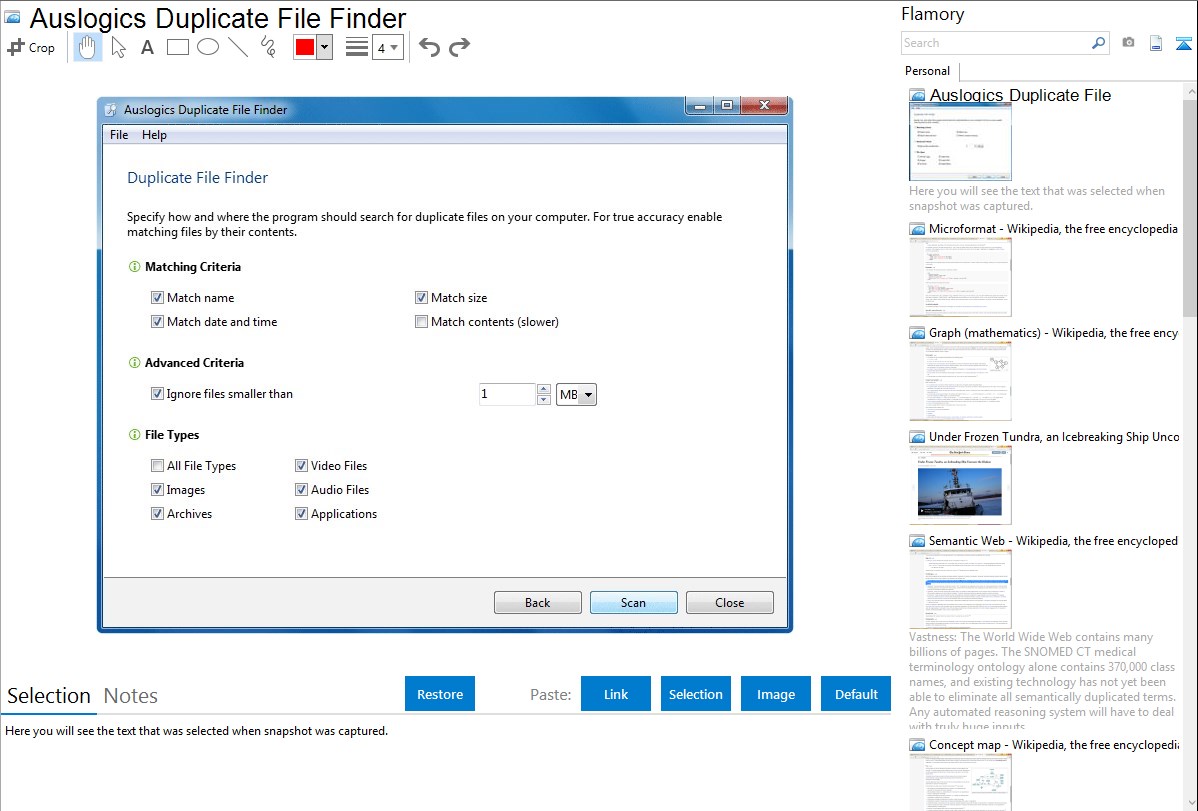
Task: Uncheck Applications file type
Action: (301, 514)
